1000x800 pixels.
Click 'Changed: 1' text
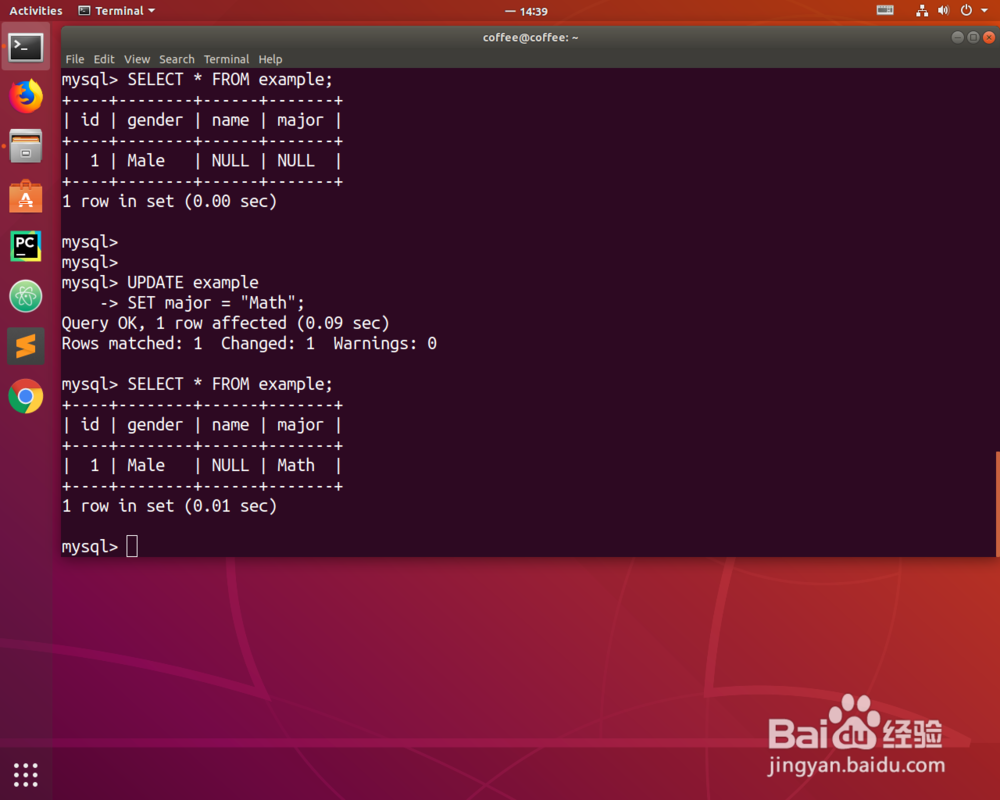pyautogui.click(x=268, y=344)
